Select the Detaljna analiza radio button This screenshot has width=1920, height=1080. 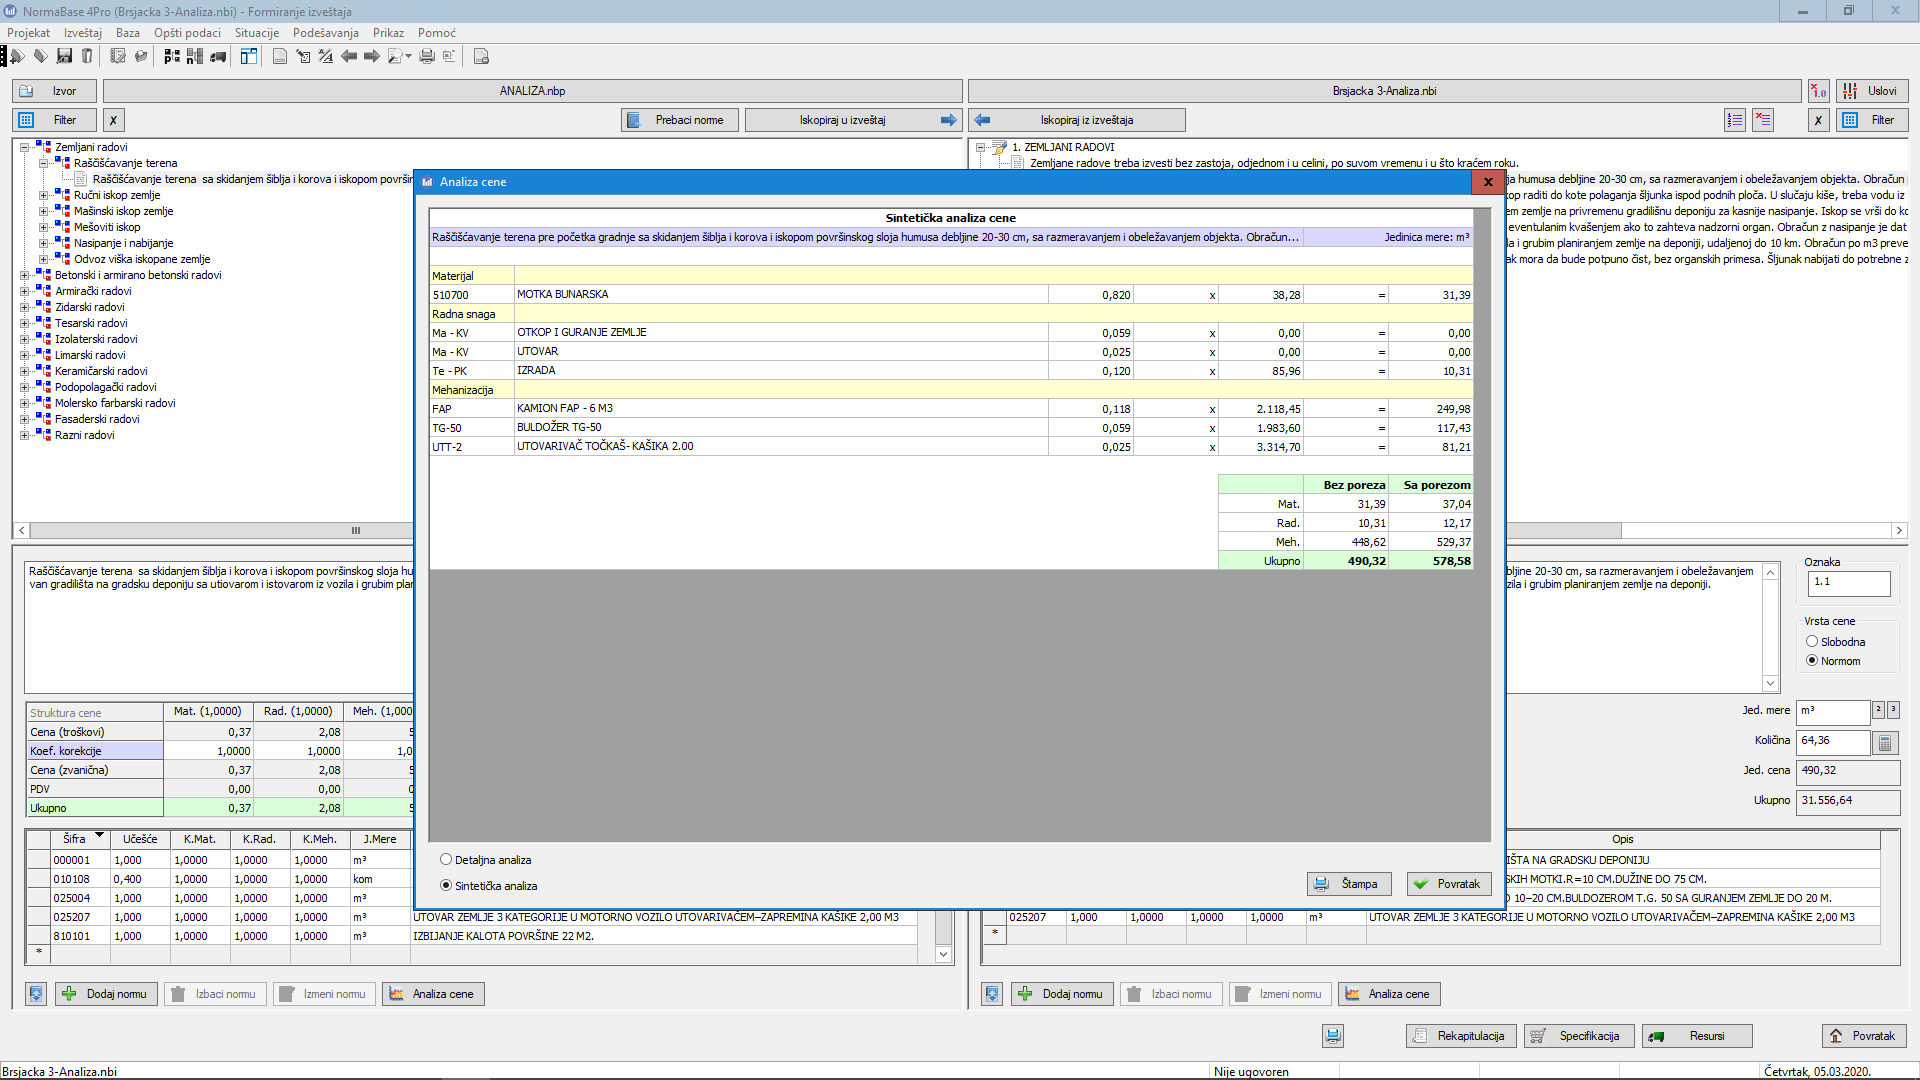tap(446, 859)
